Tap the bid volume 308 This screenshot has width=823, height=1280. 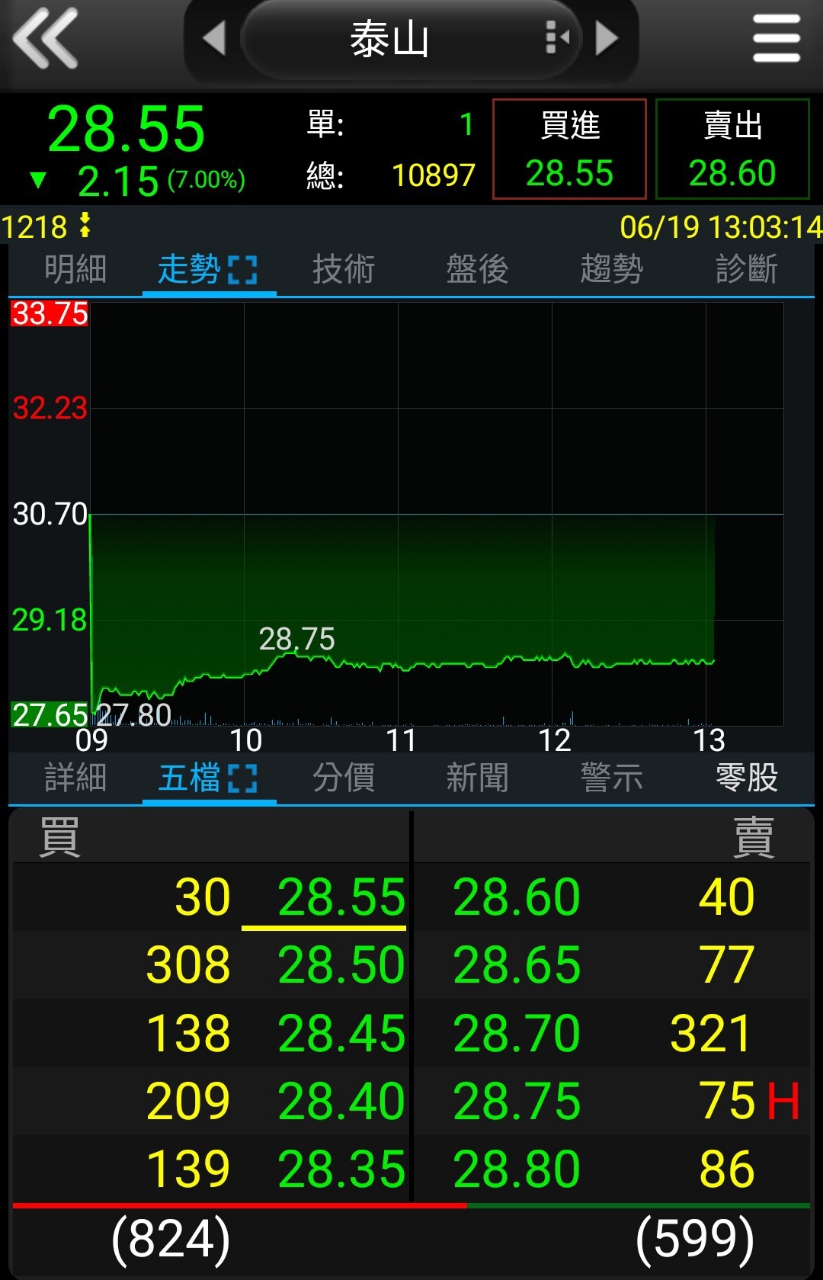pos(188,966)
